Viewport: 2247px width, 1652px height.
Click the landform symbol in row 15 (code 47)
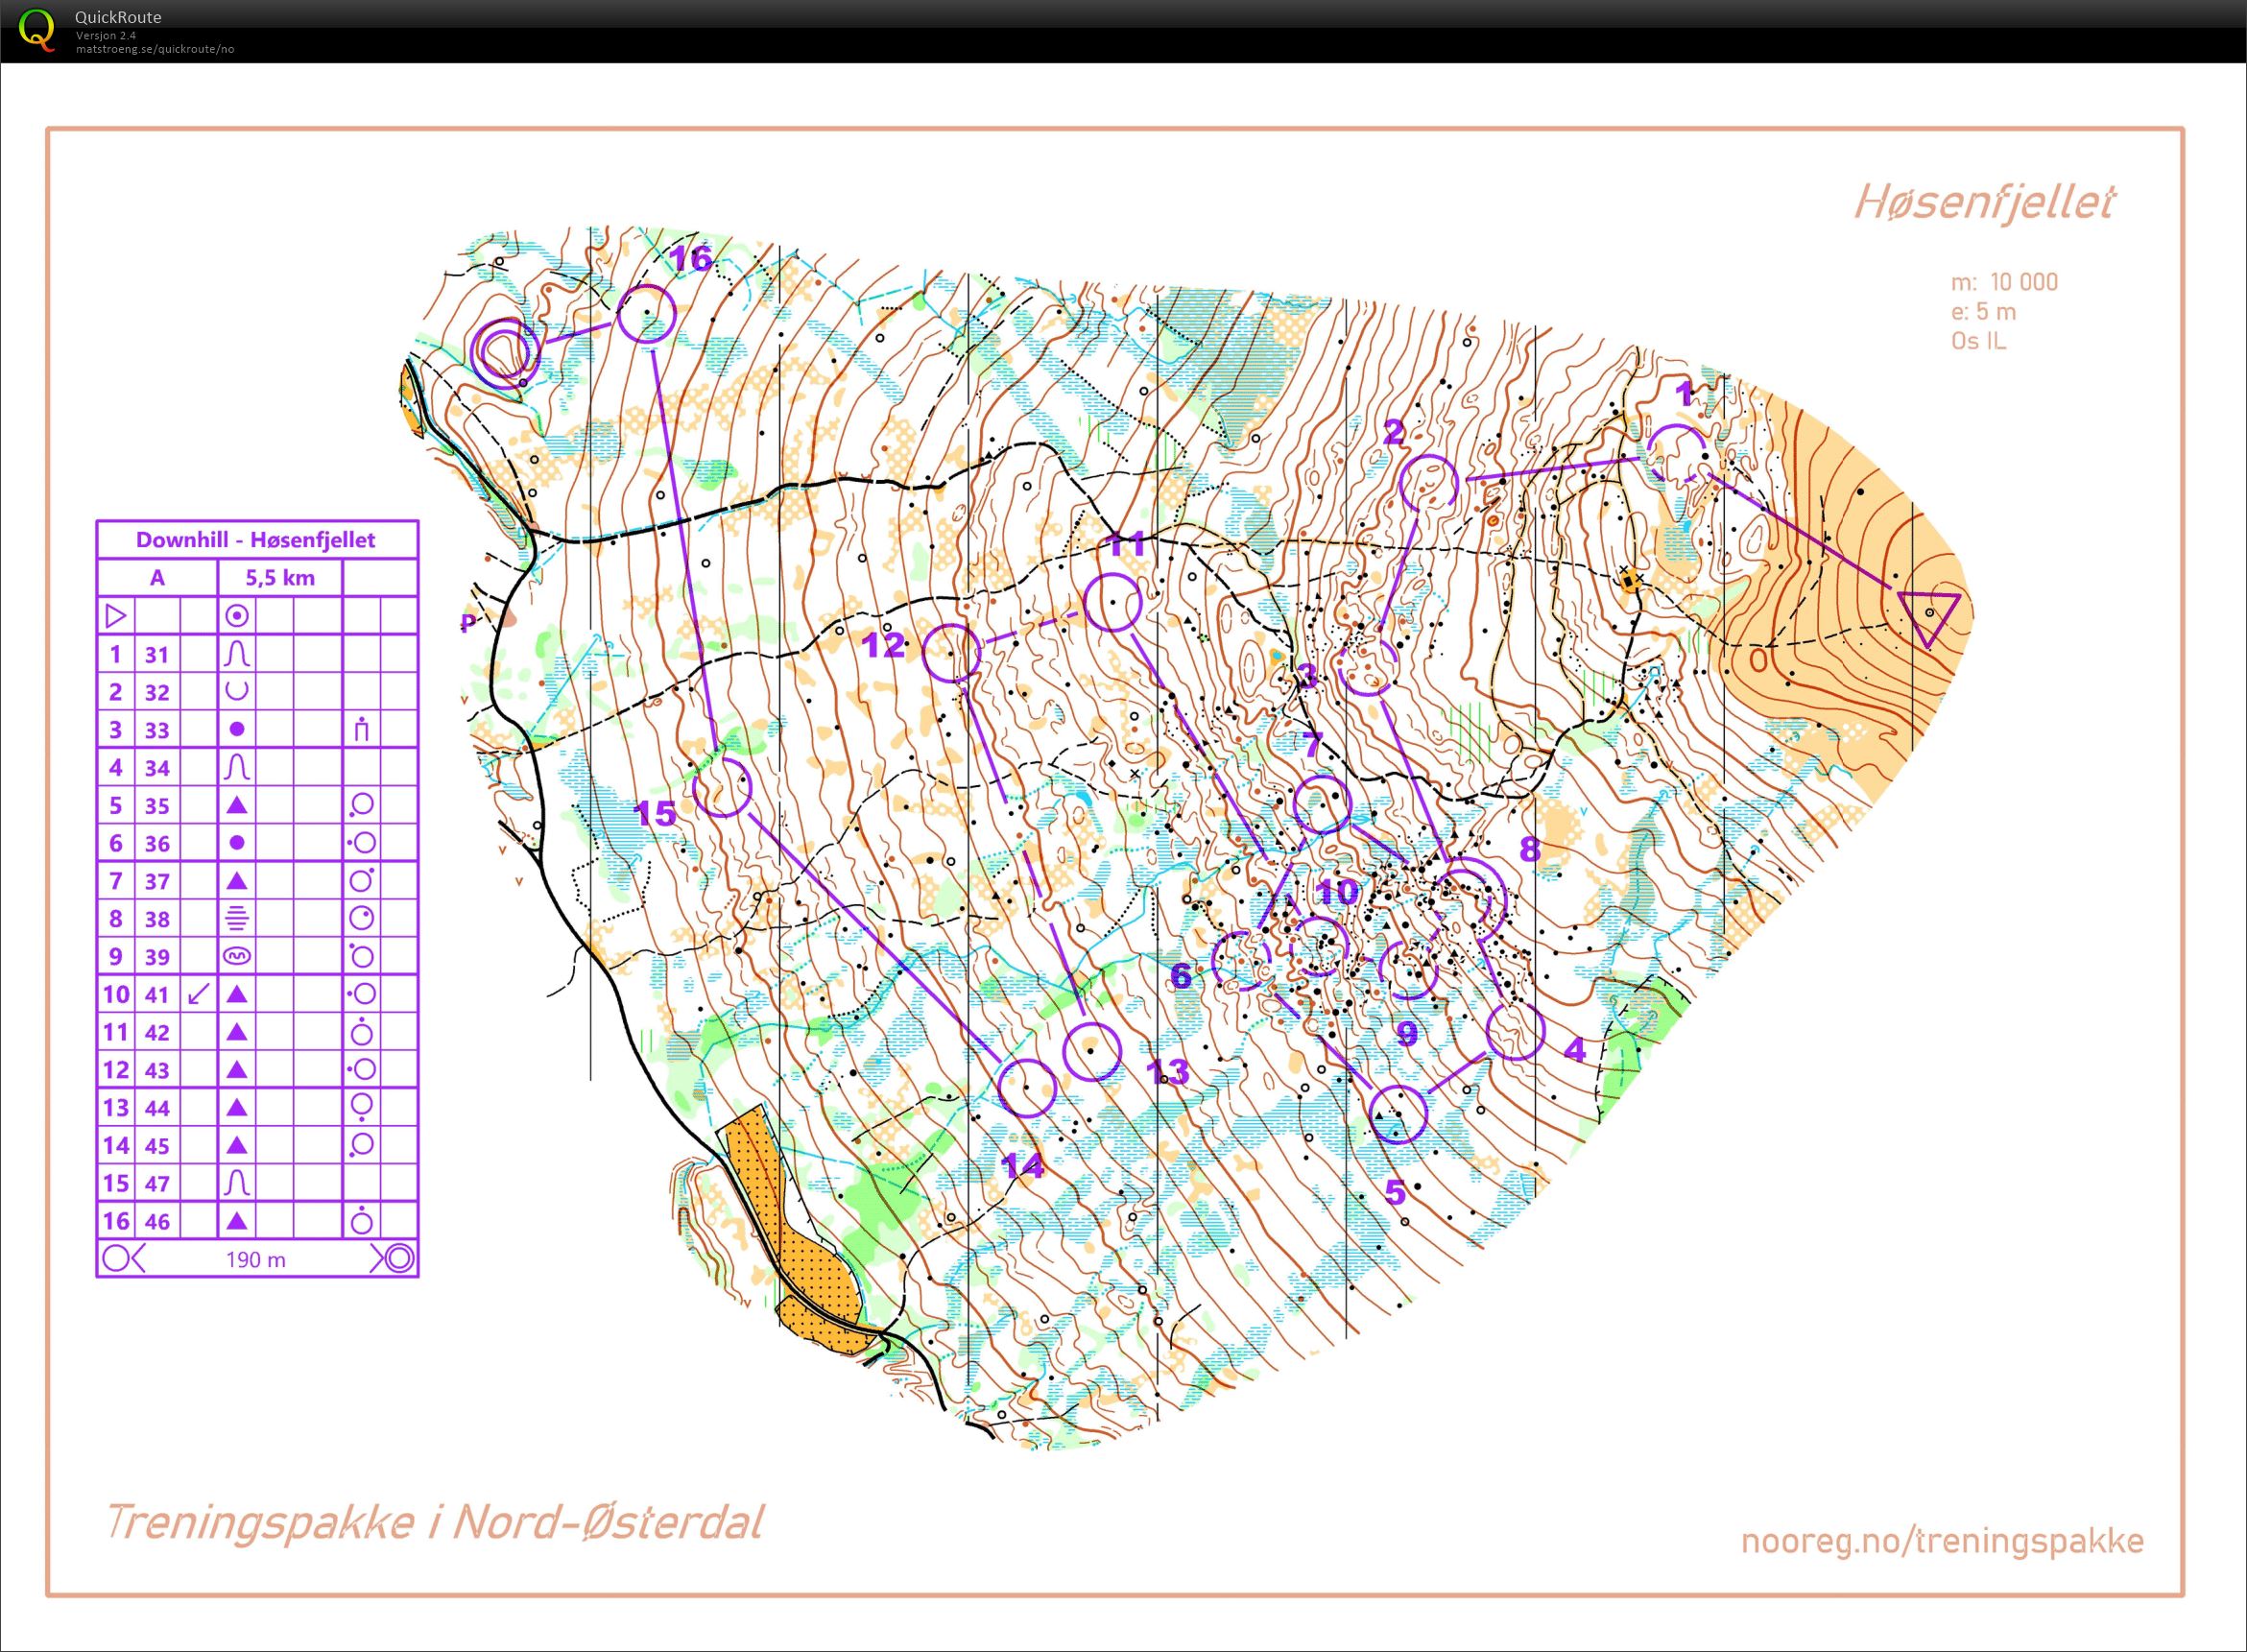[x=237, y=1183]
